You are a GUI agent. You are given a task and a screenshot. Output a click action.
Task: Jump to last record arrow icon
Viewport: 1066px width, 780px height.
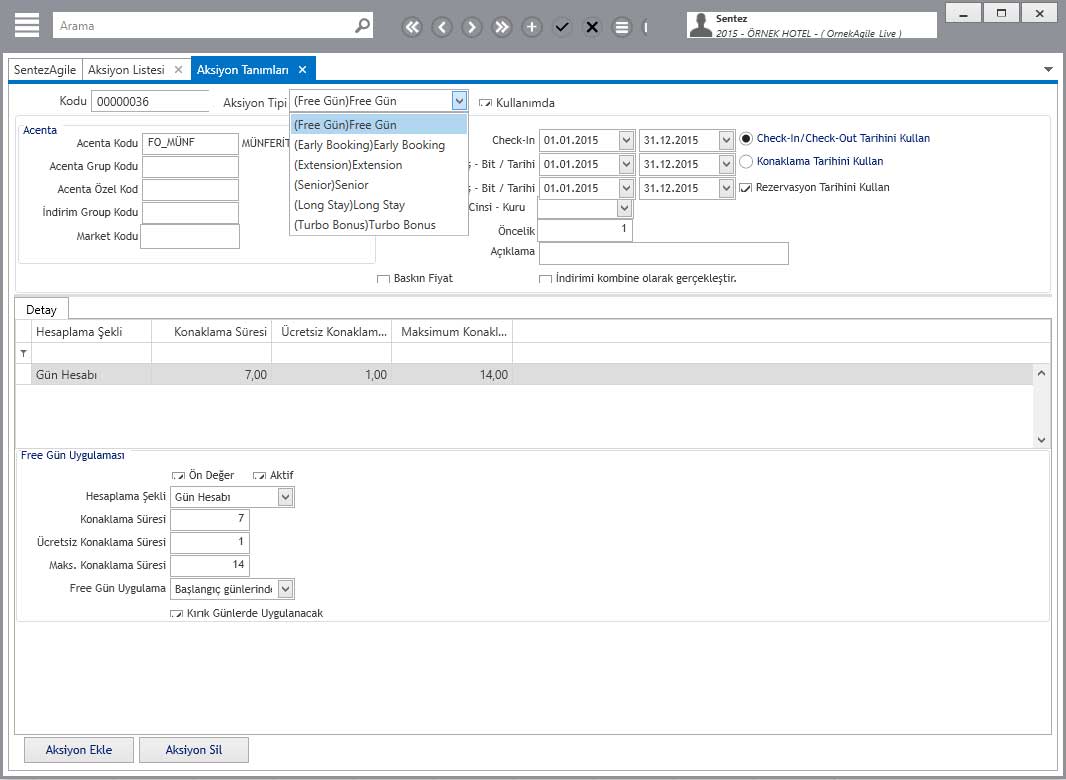pos(502,27)
